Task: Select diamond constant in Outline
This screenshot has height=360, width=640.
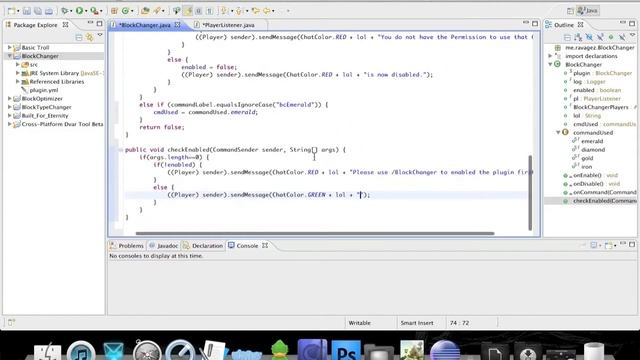Action: pyautogui.click(x=593, y=149)
